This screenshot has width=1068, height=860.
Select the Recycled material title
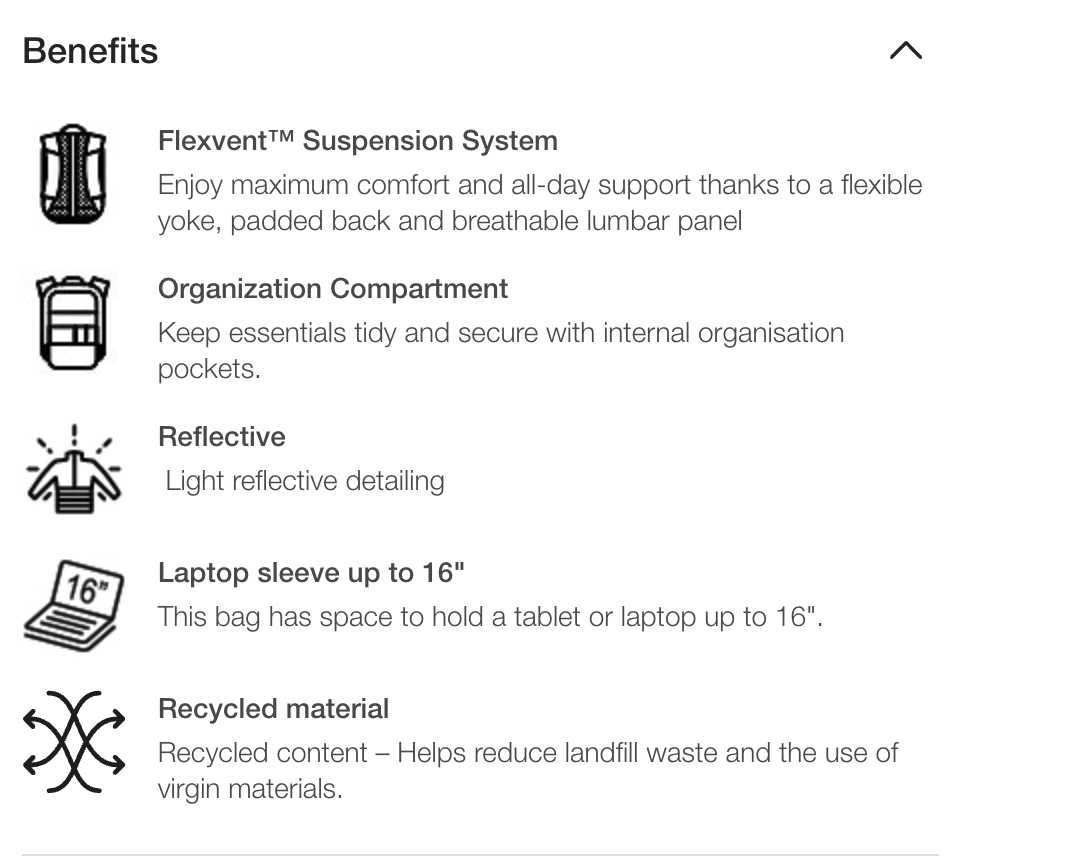pyautogui.click(x=273, y=709)
